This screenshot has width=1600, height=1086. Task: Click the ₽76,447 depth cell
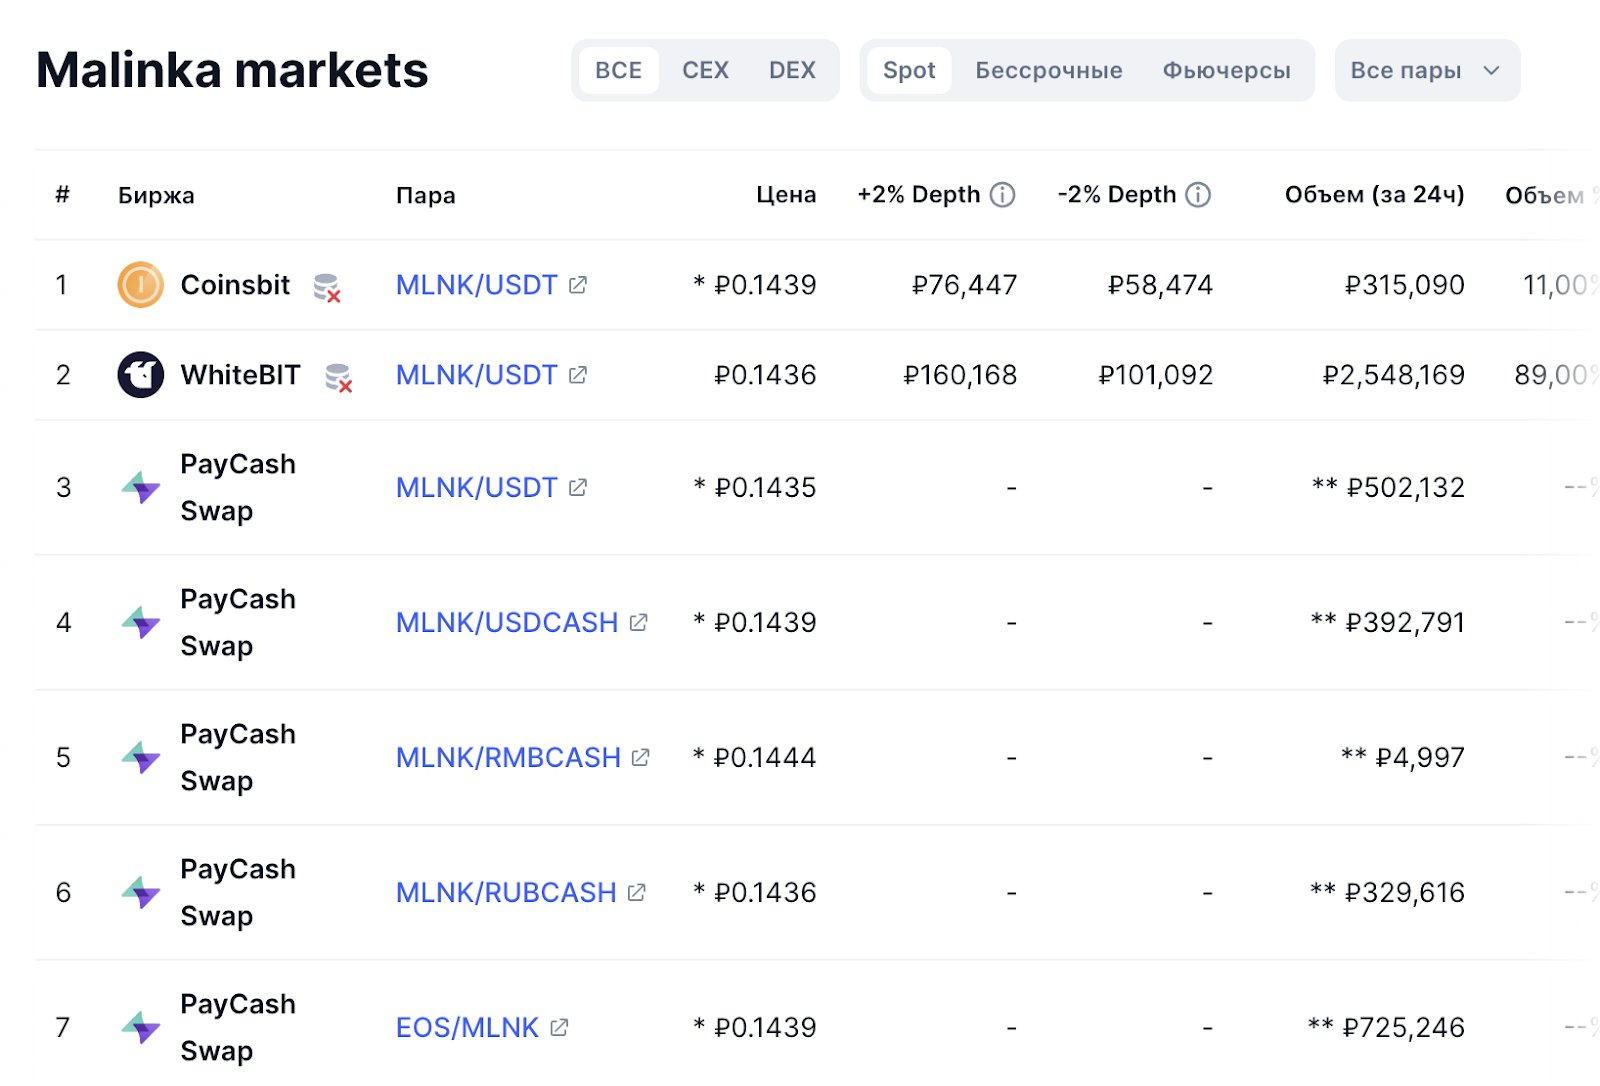pos(964,285)
